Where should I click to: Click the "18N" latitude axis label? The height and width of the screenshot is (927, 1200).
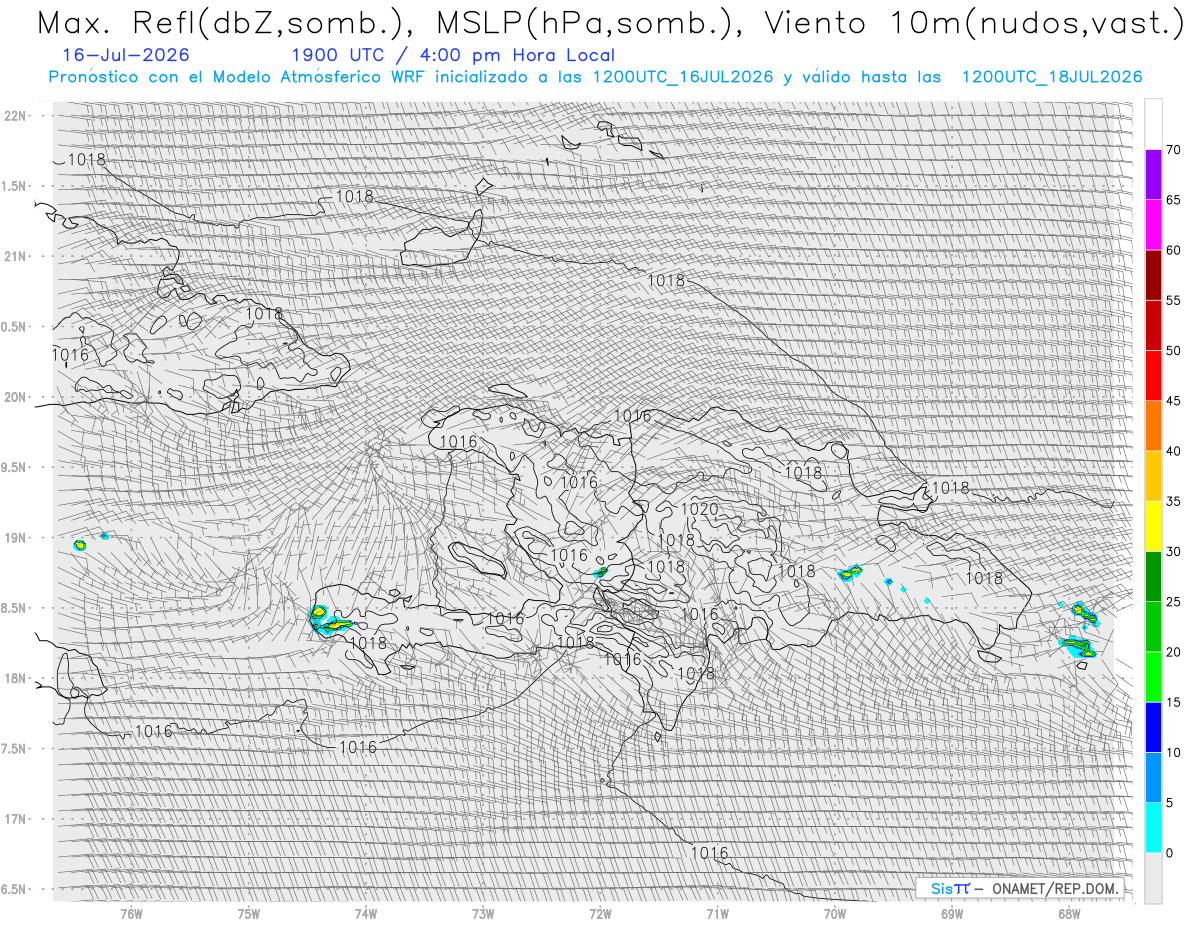[x=17, y=678]
